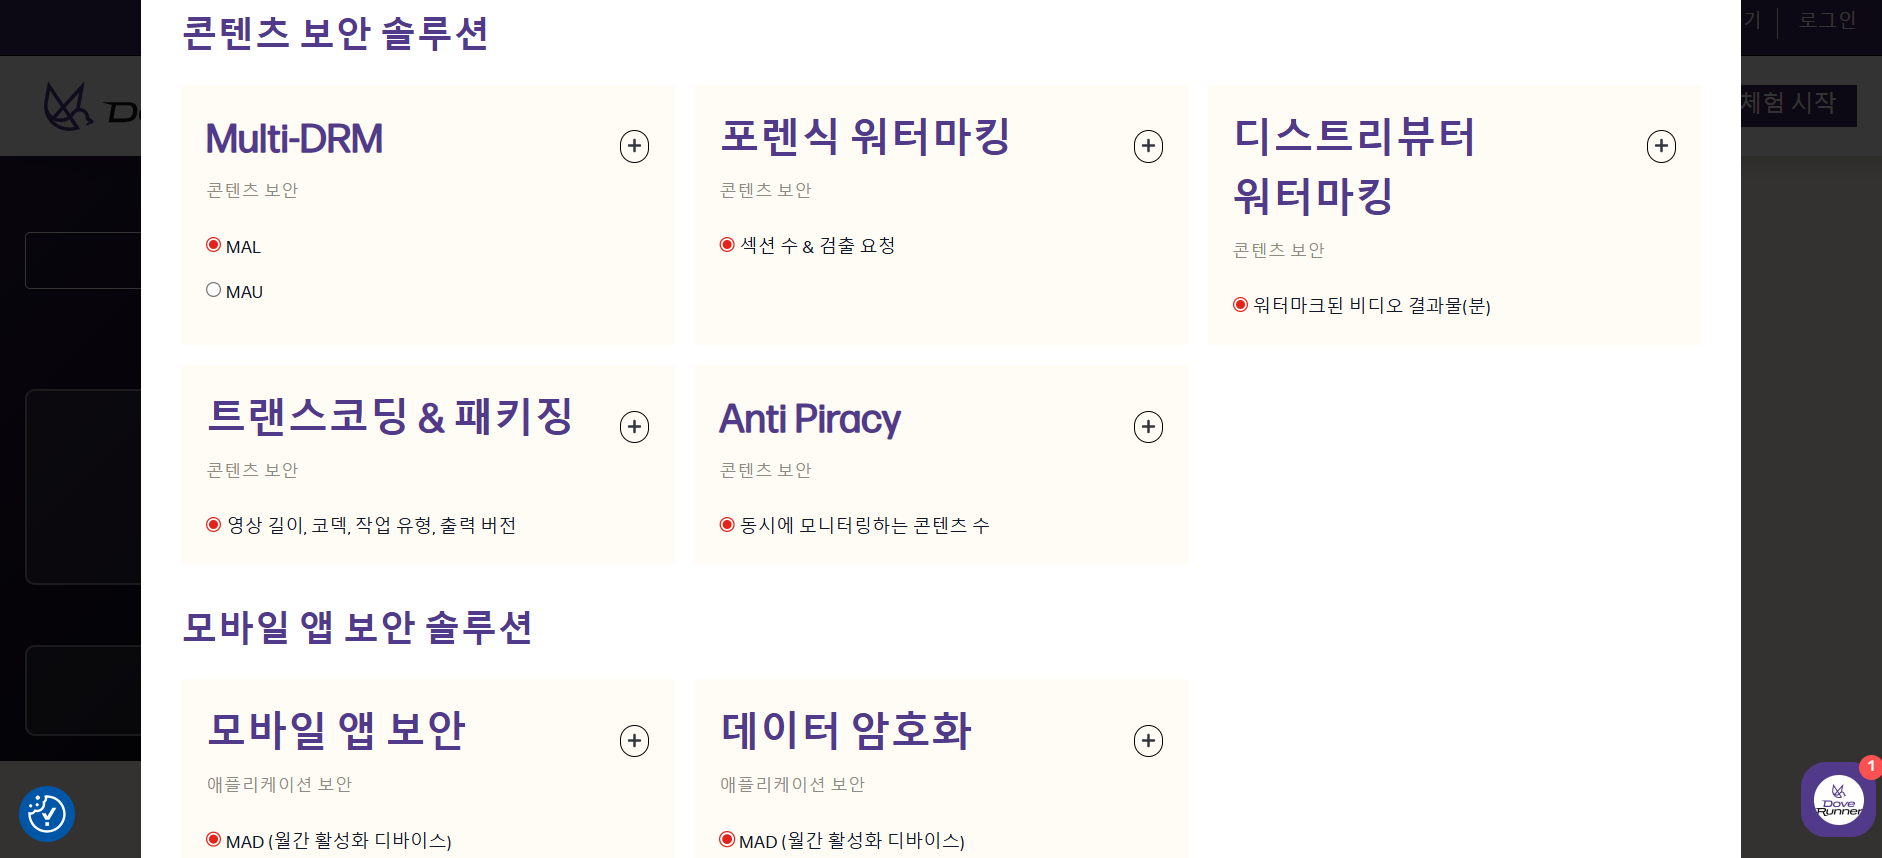Choose 영상 길이, 코덱 radio option
Screen dimensions: 1882x858
(x=214, y=525)
